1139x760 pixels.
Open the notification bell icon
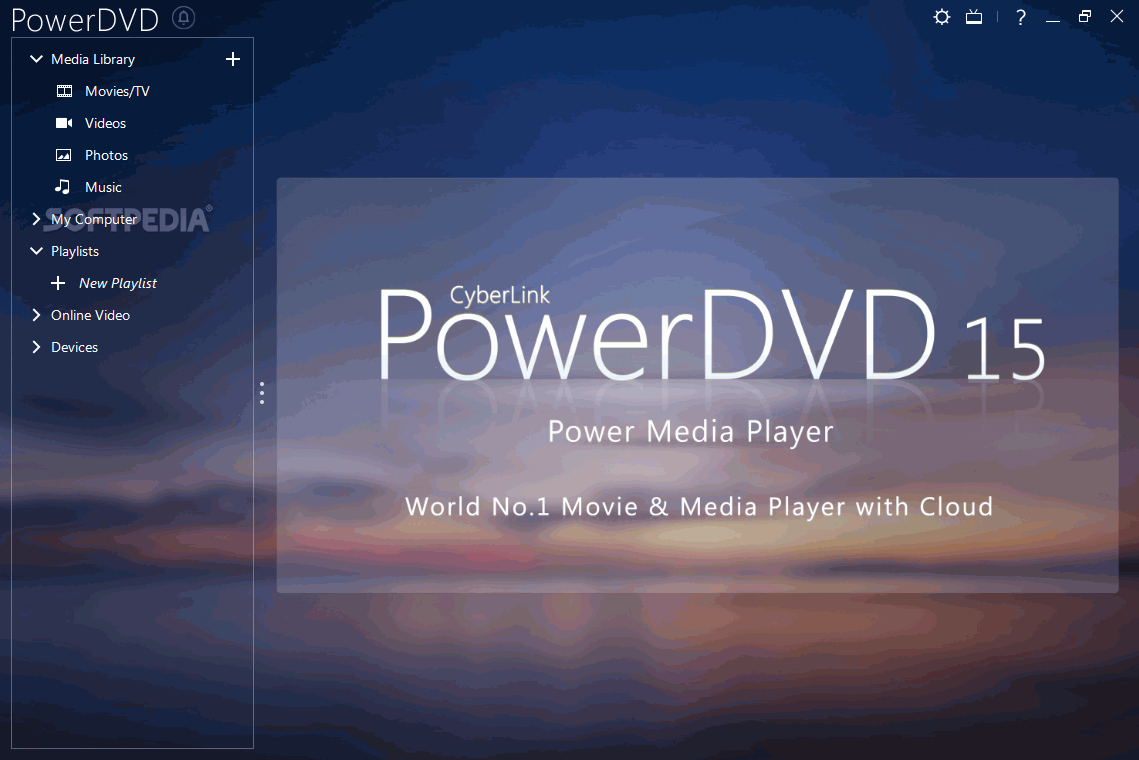(x=184, y=17)
